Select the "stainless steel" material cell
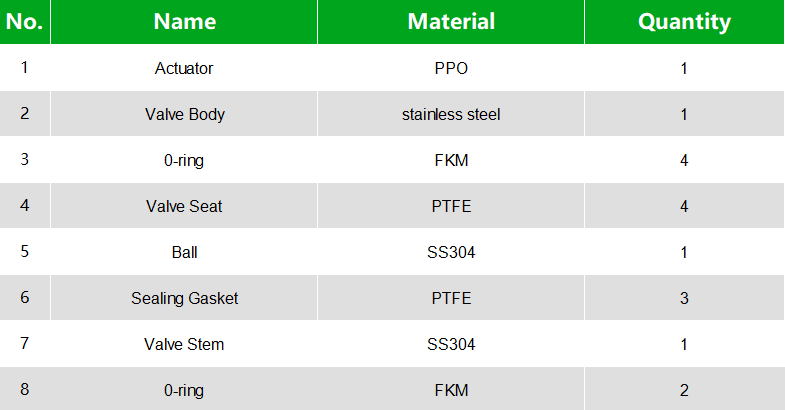The width and height of the screenshot is (785, 410). coord(451,114)
